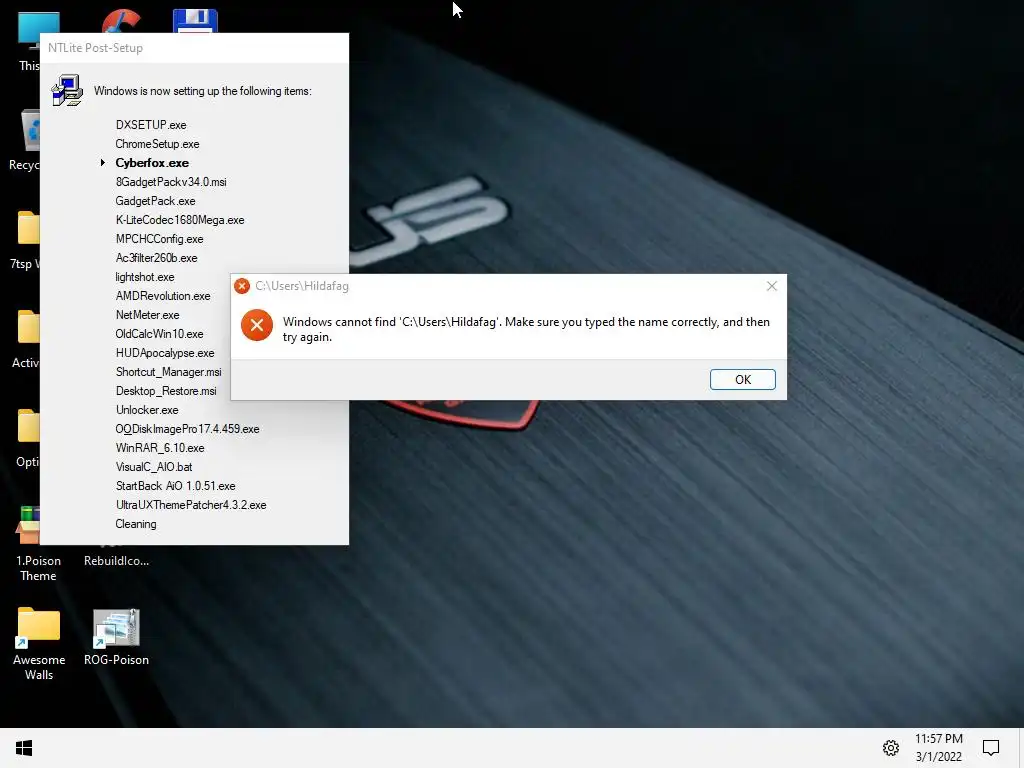Select OldCalcWin10.exe entry
Image resolution: width=1024 pixels, height=768 pixels.
click(x=159, y=334)
